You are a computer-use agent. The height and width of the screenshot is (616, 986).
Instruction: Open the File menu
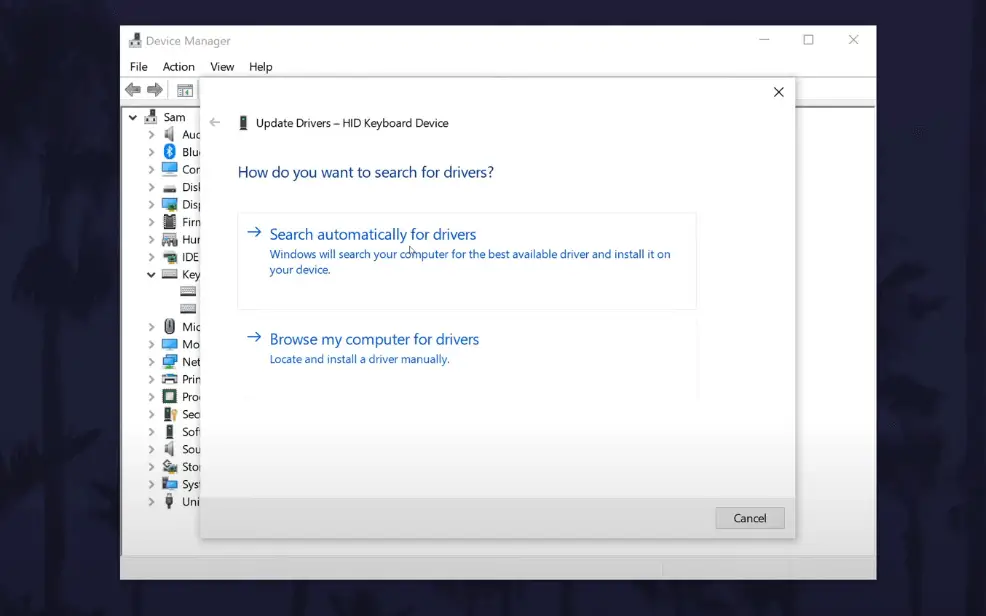coord(138,67)
